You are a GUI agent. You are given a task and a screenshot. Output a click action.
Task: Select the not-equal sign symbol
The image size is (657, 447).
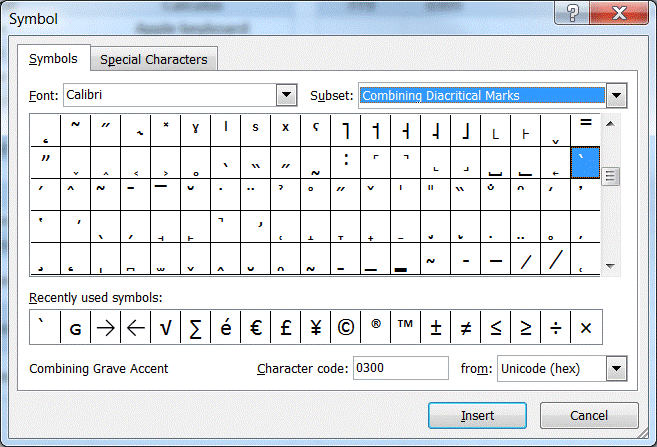click(x=466, y=327)
